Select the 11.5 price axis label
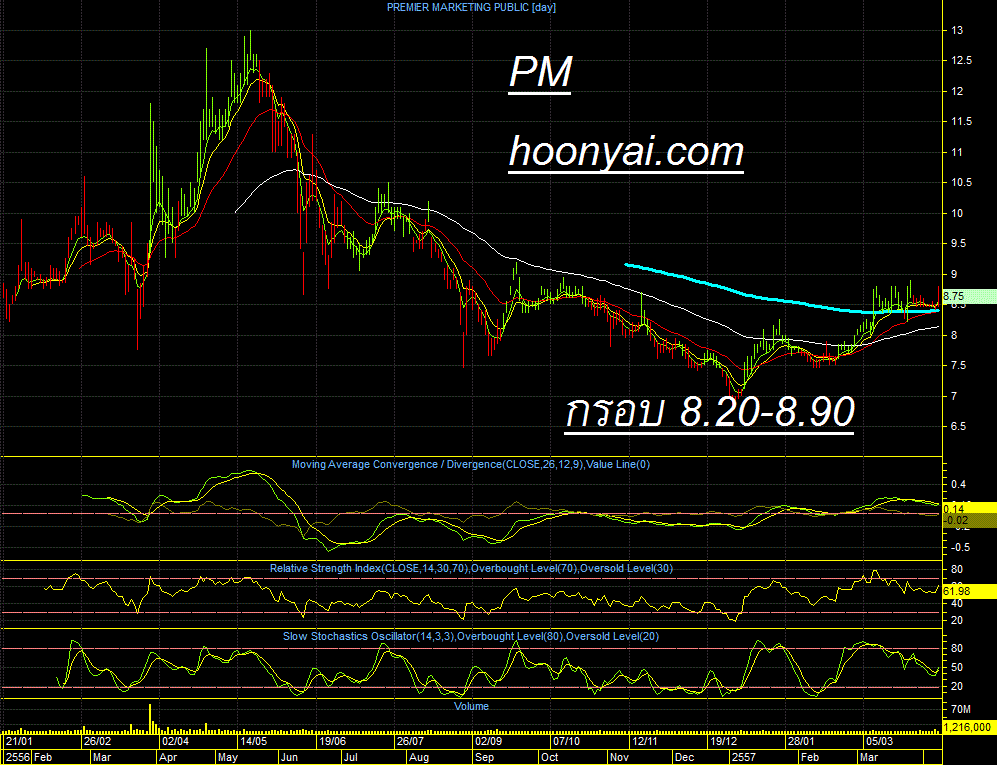 (x=961, y=121)
